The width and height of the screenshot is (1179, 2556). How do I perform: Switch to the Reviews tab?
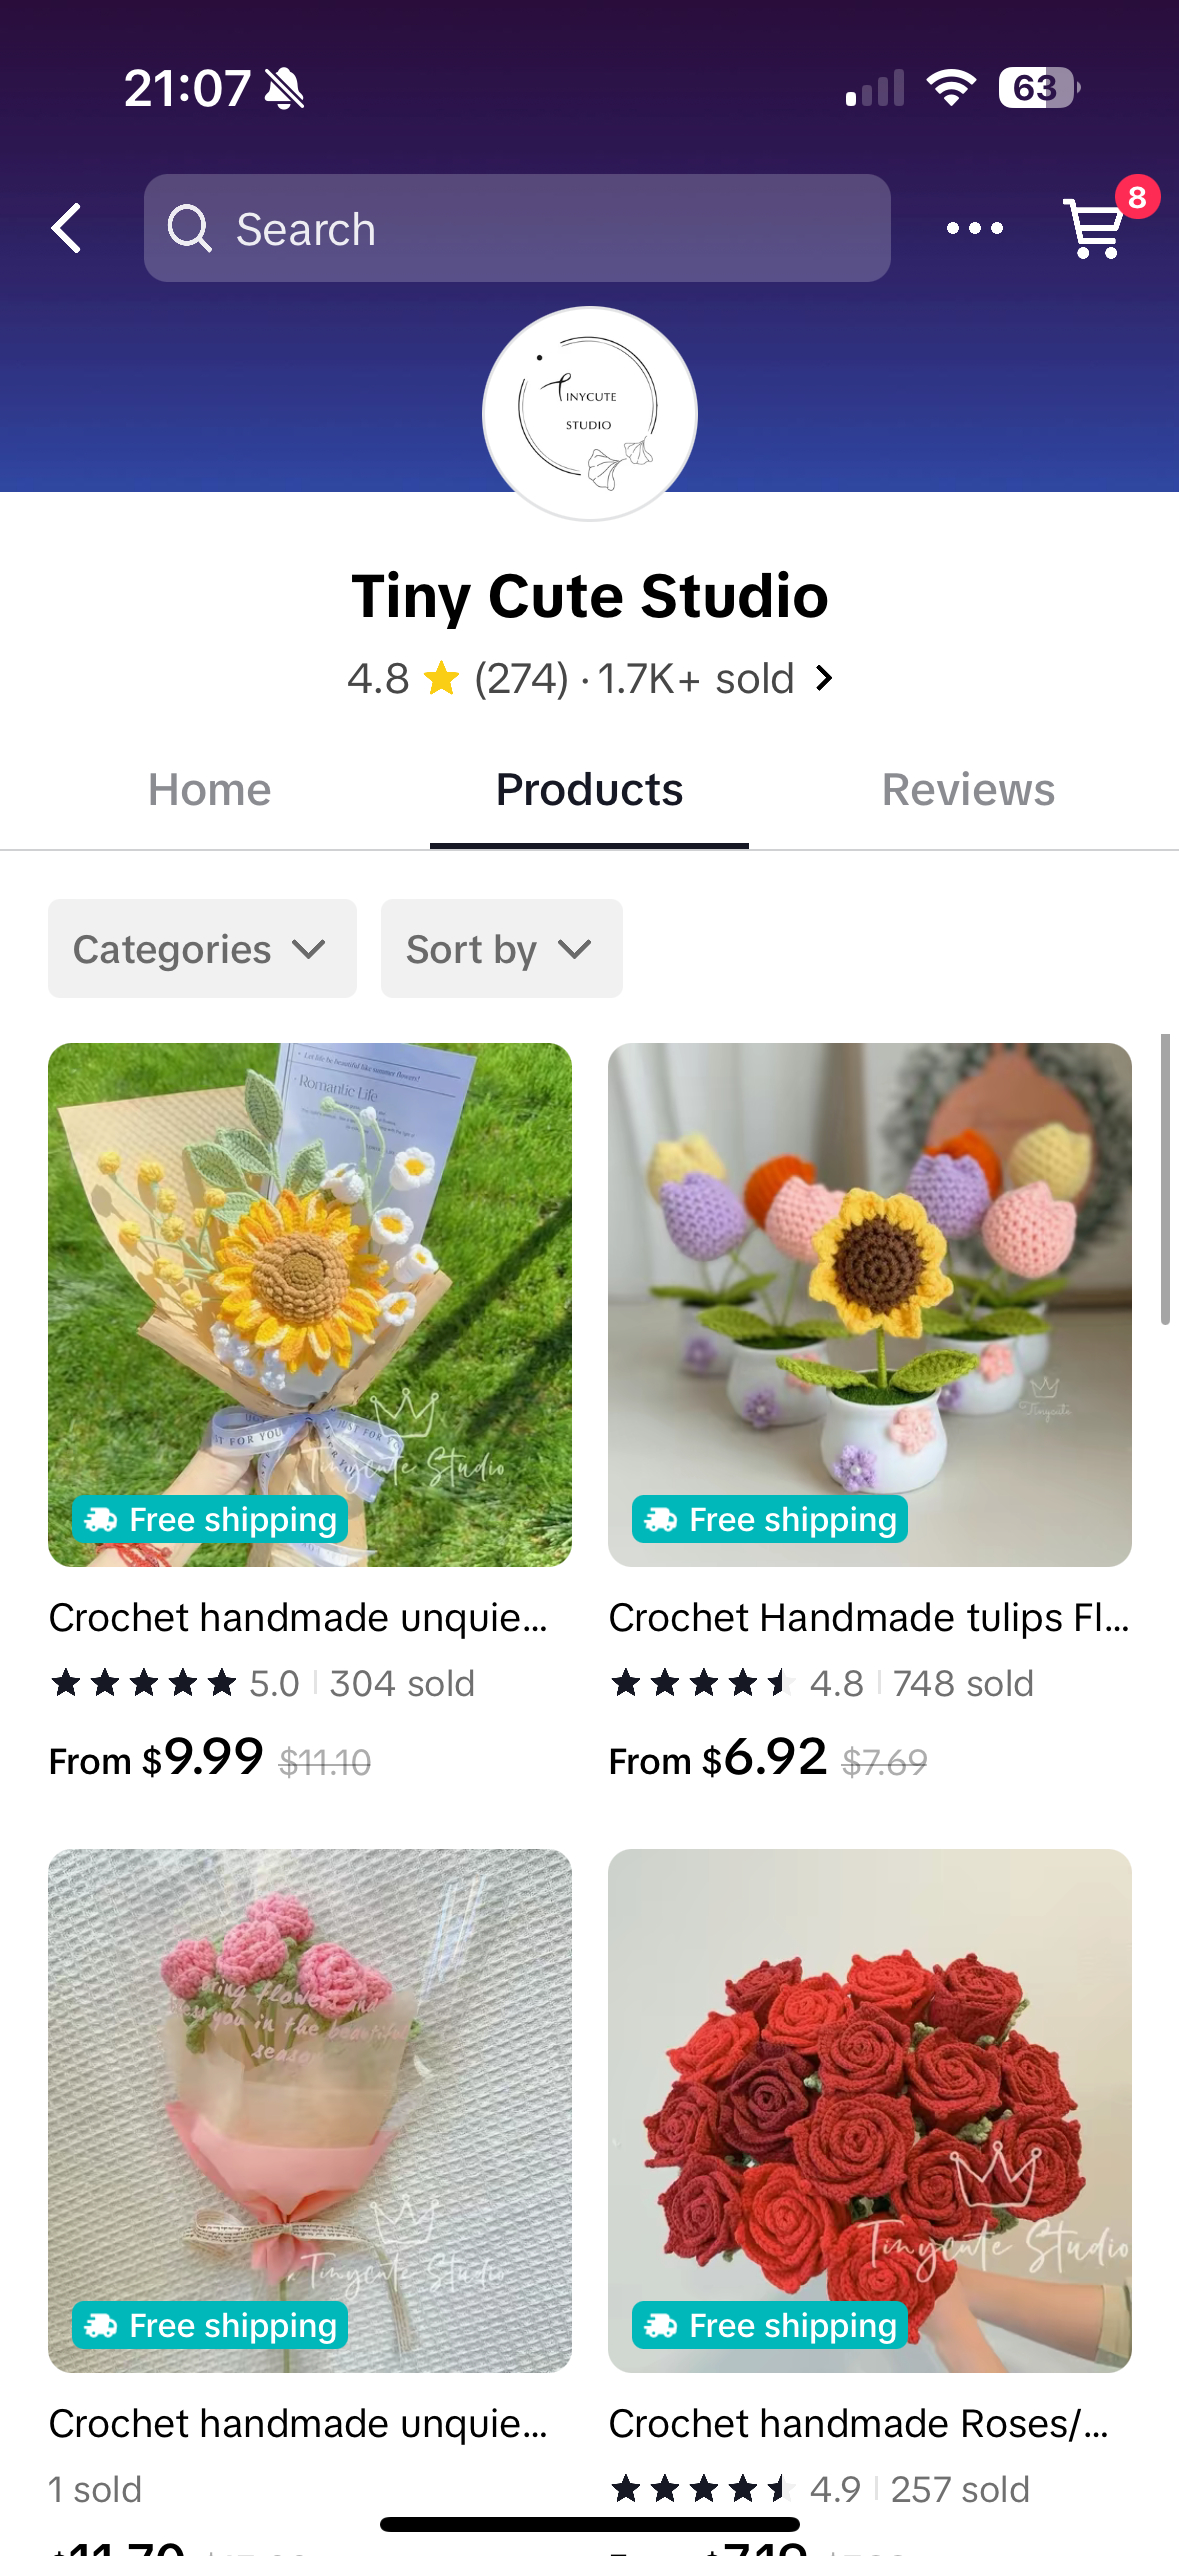[x=968, y=790]
